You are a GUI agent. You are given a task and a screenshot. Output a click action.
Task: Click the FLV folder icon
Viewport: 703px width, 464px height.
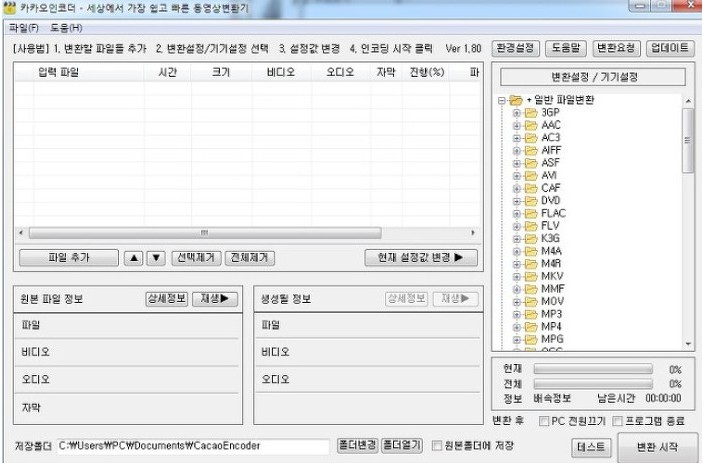[x=531, y=225]
